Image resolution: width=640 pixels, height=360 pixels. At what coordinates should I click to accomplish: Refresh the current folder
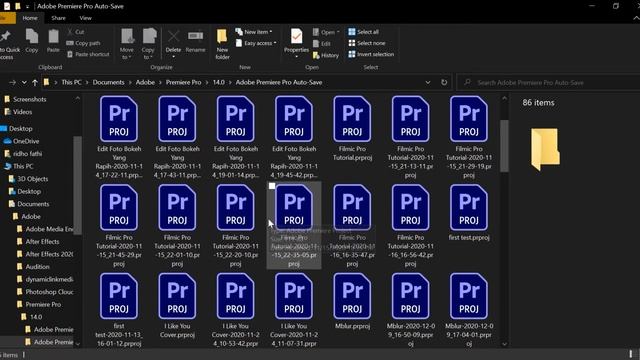coord(444,82)
